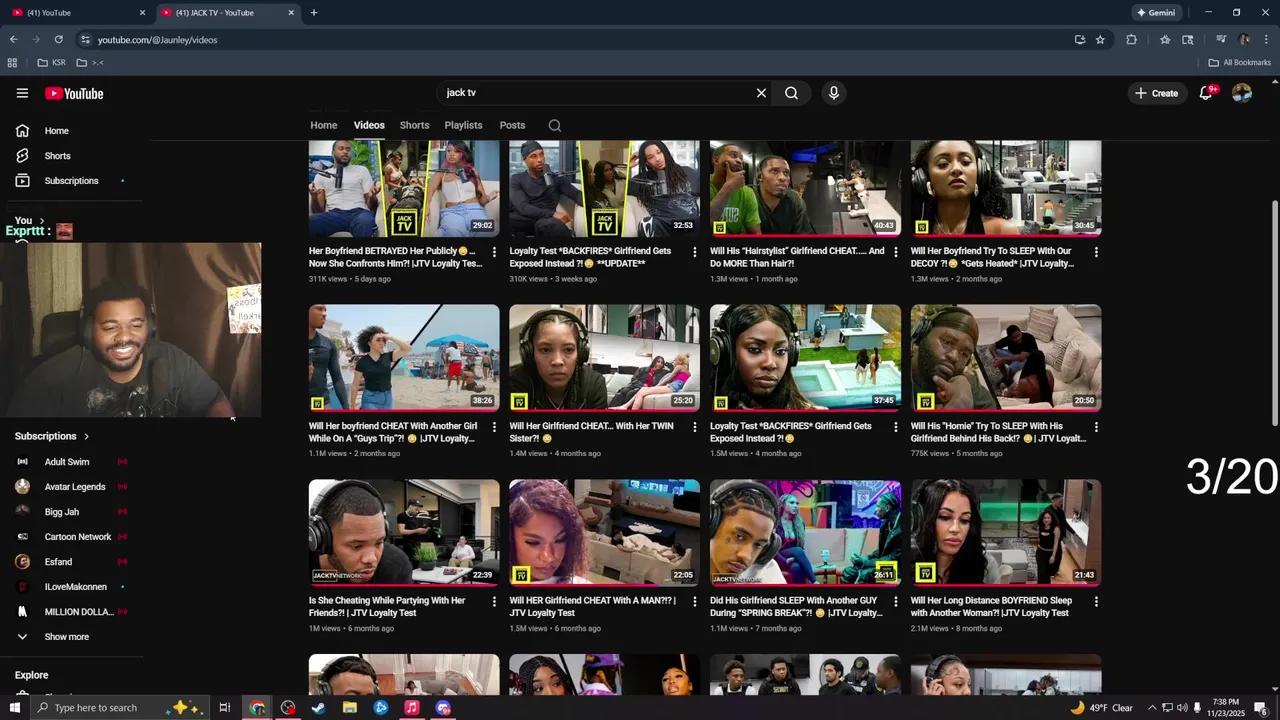This screenshot has height=720, width=1280.
Task: Start voice search with the microphone
Action: point(834,93)
